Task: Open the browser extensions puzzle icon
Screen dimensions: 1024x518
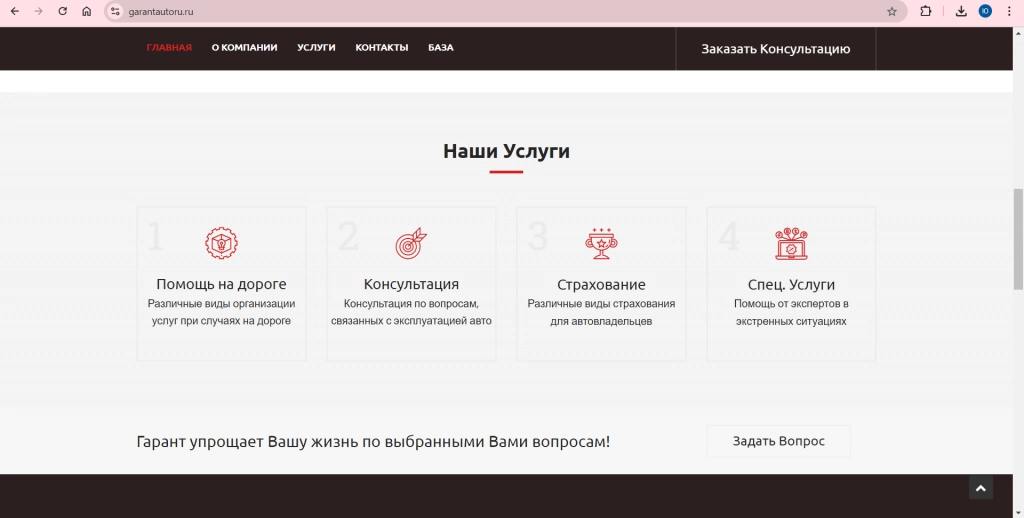Action: (x=925, y=11)
